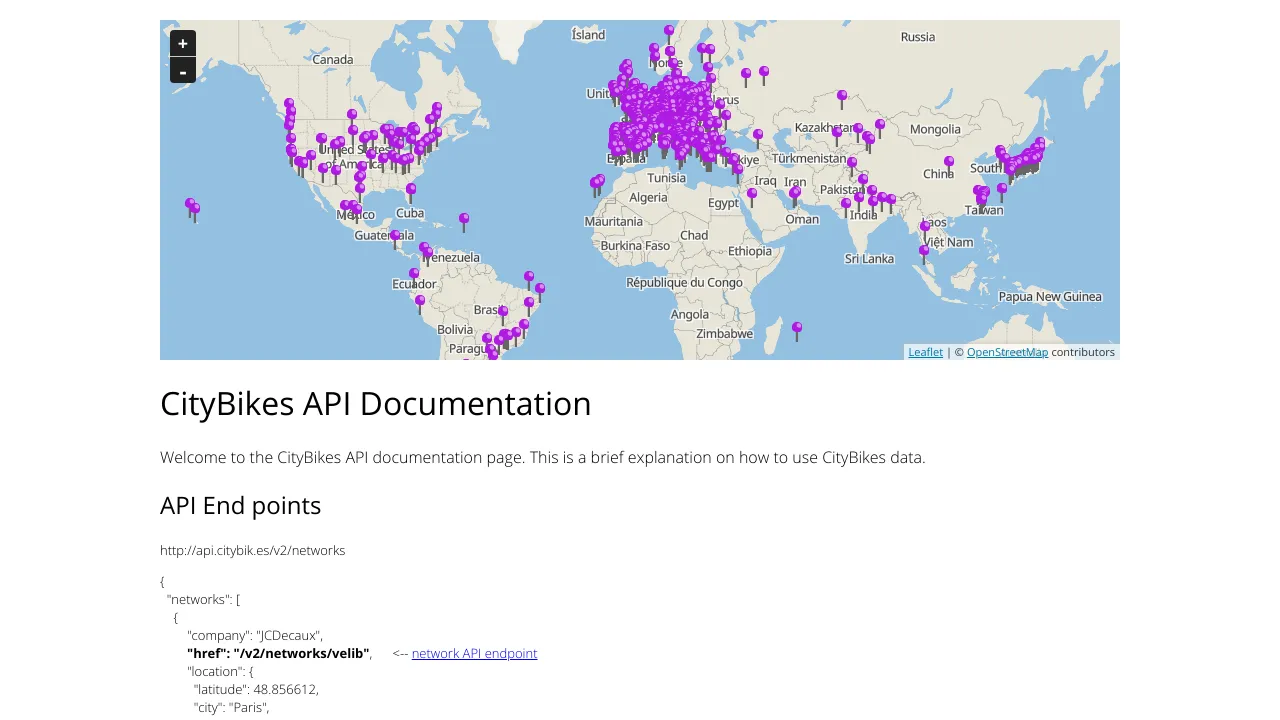Viewport: 1280px width, 720px height.
Task: Click the bold href /v2/networks/velib text
Action: 278,653
